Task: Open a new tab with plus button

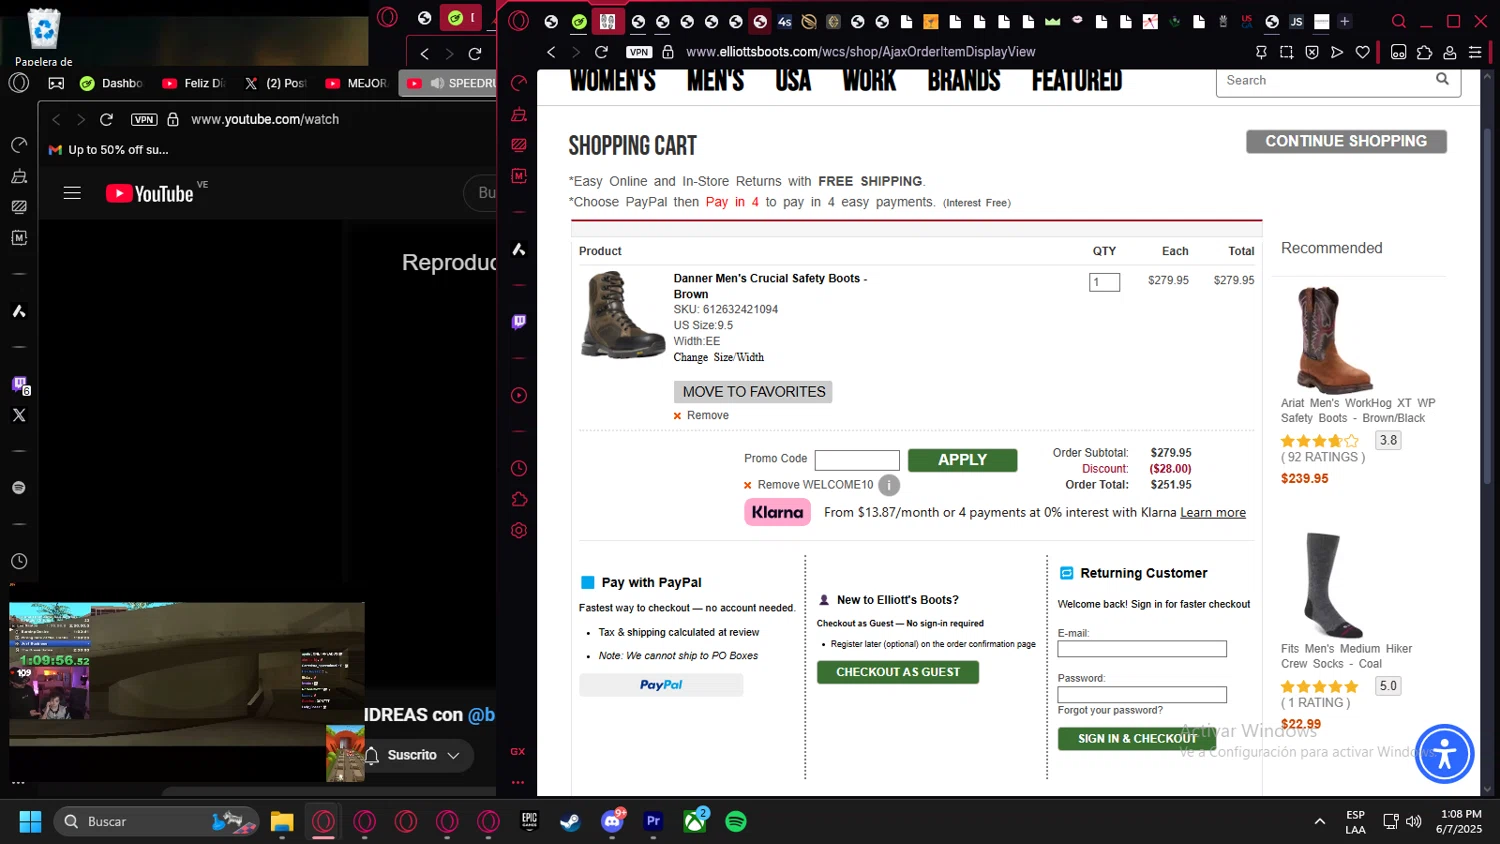Action: [x=1345, y=21]
